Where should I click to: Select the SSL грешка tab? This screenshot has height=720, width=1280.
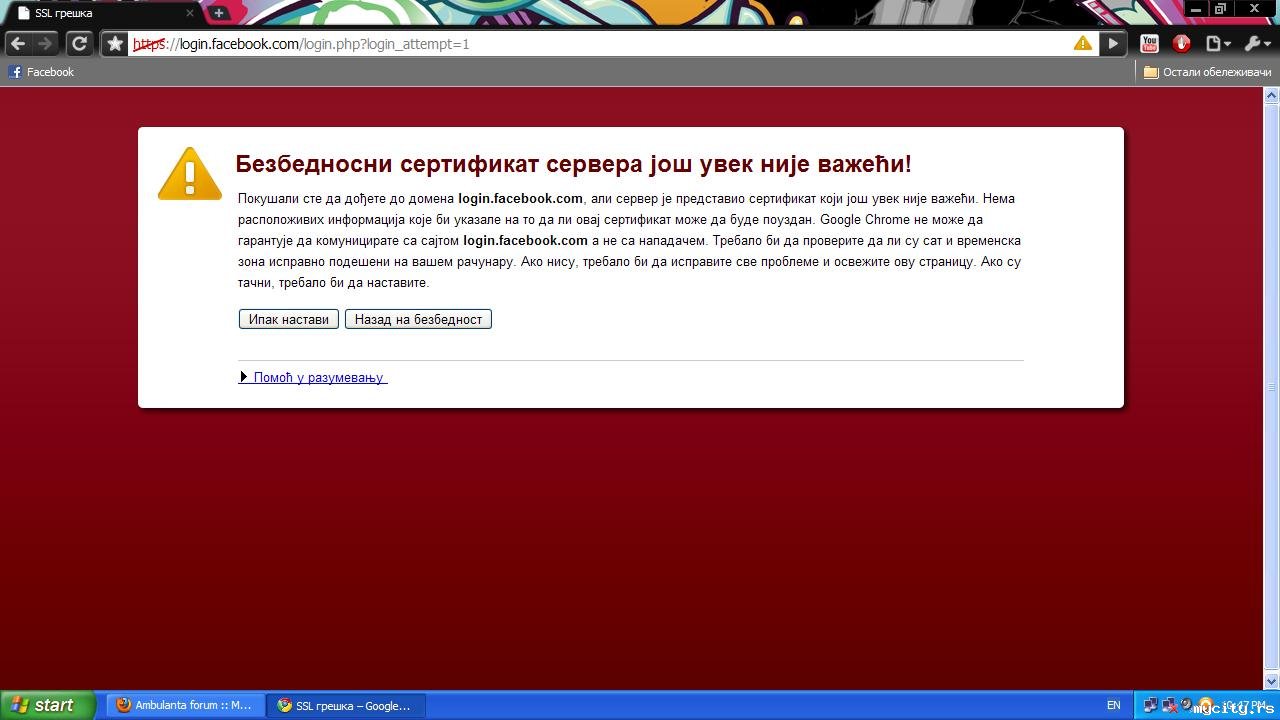pos(105,13)
